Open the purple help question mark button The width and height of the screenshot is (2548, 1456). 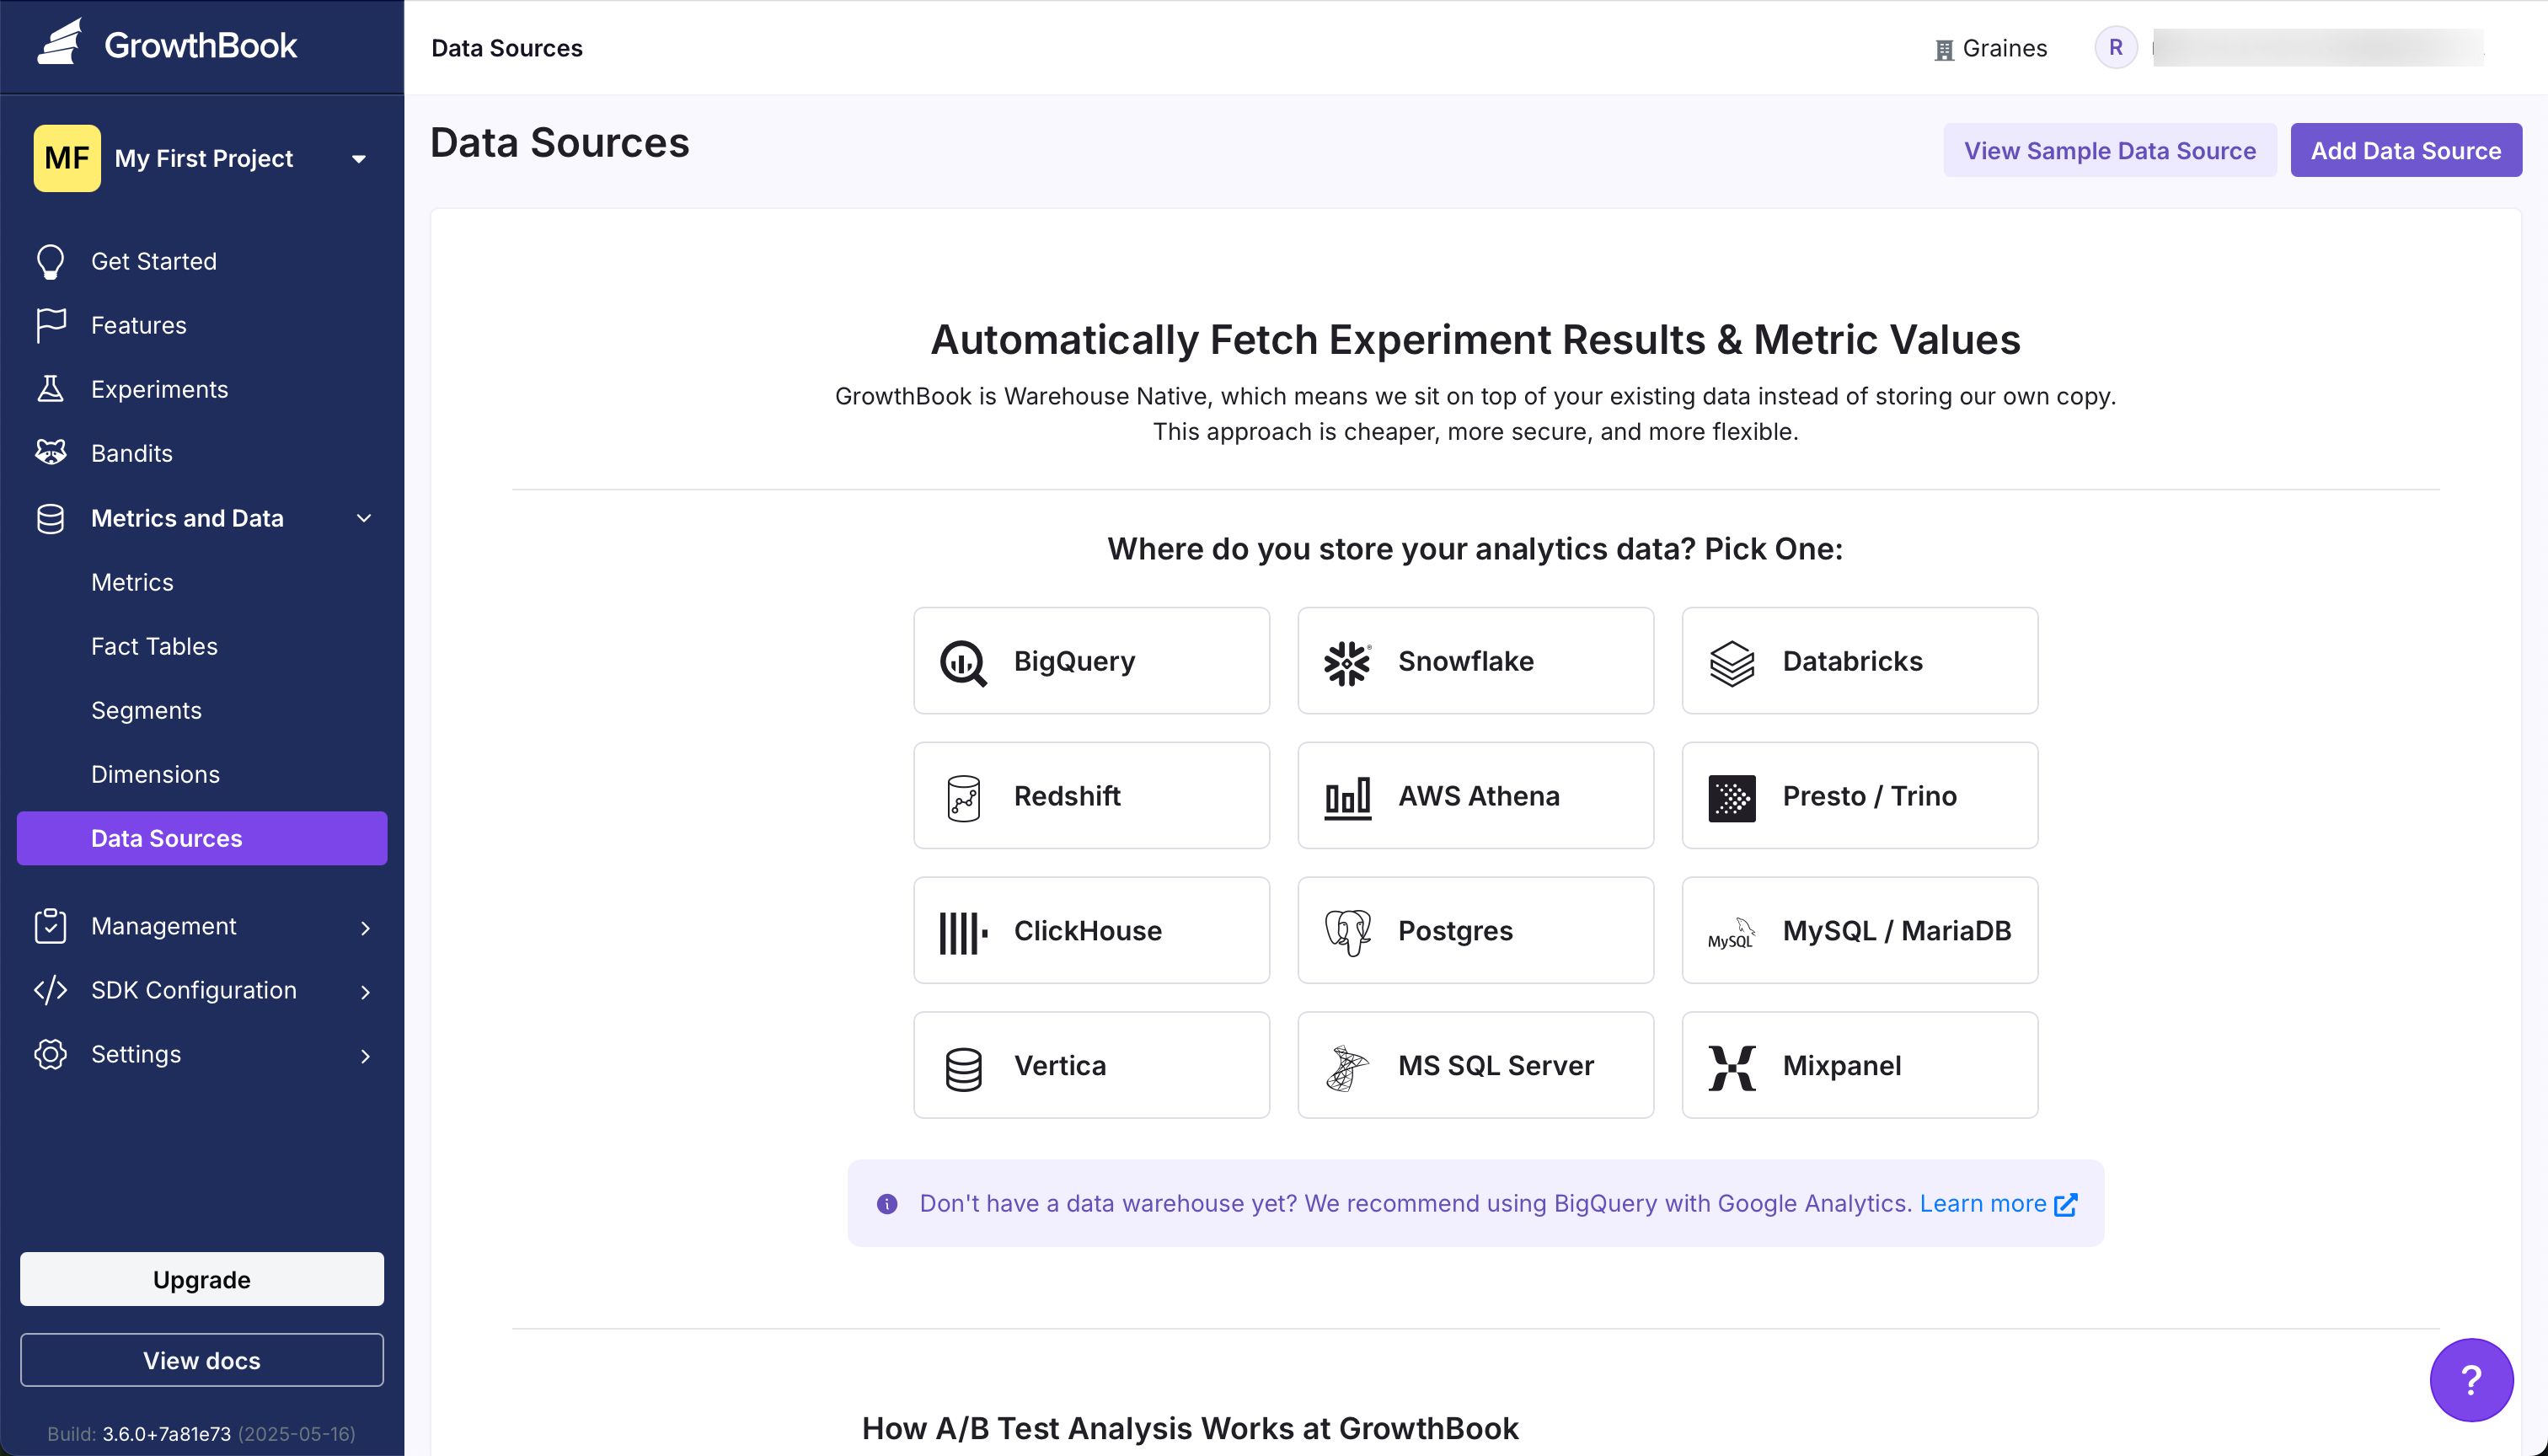click(2471, 1379)
